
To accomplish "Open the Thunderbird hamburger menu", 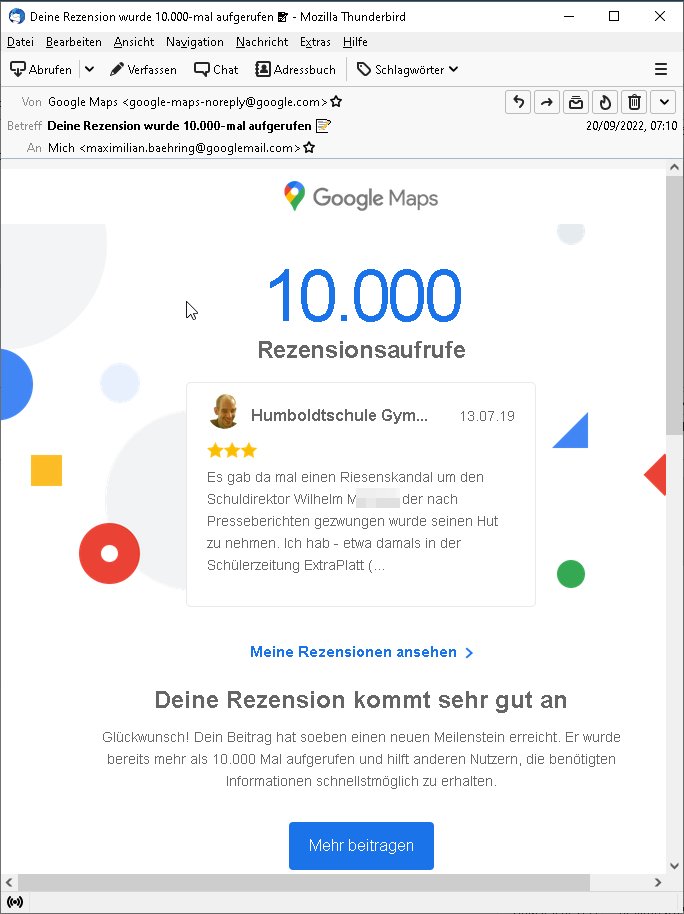I will 661,69.
